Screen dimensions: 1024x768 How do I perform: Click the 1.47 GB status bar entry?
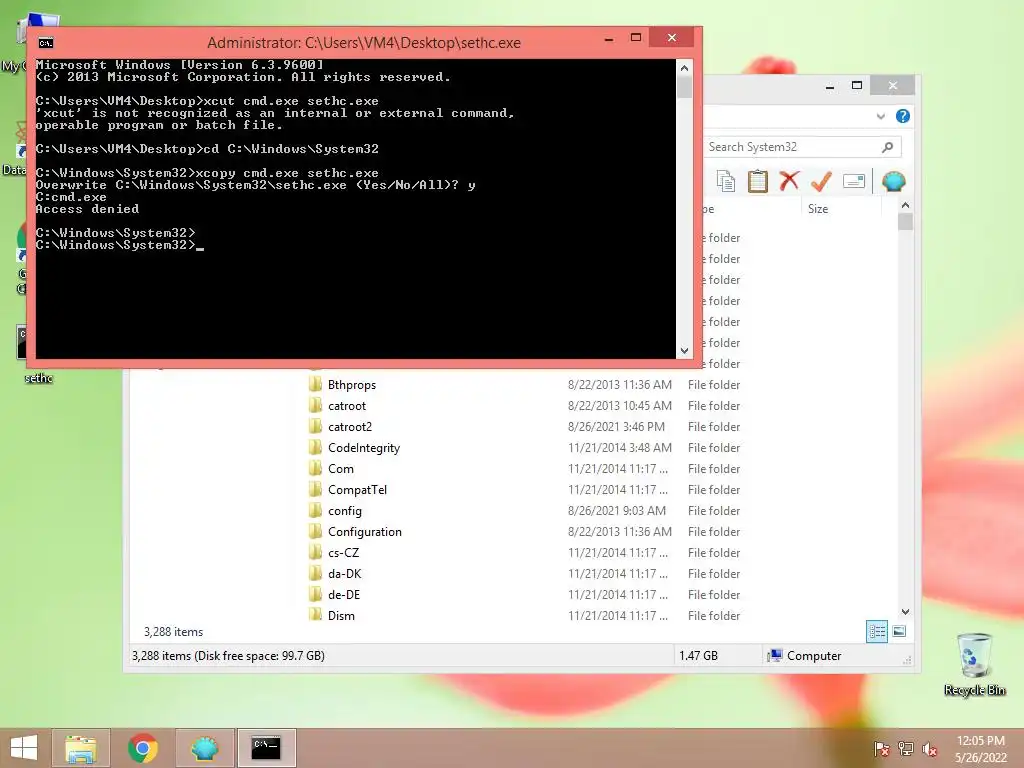click(x=698, y=656)
